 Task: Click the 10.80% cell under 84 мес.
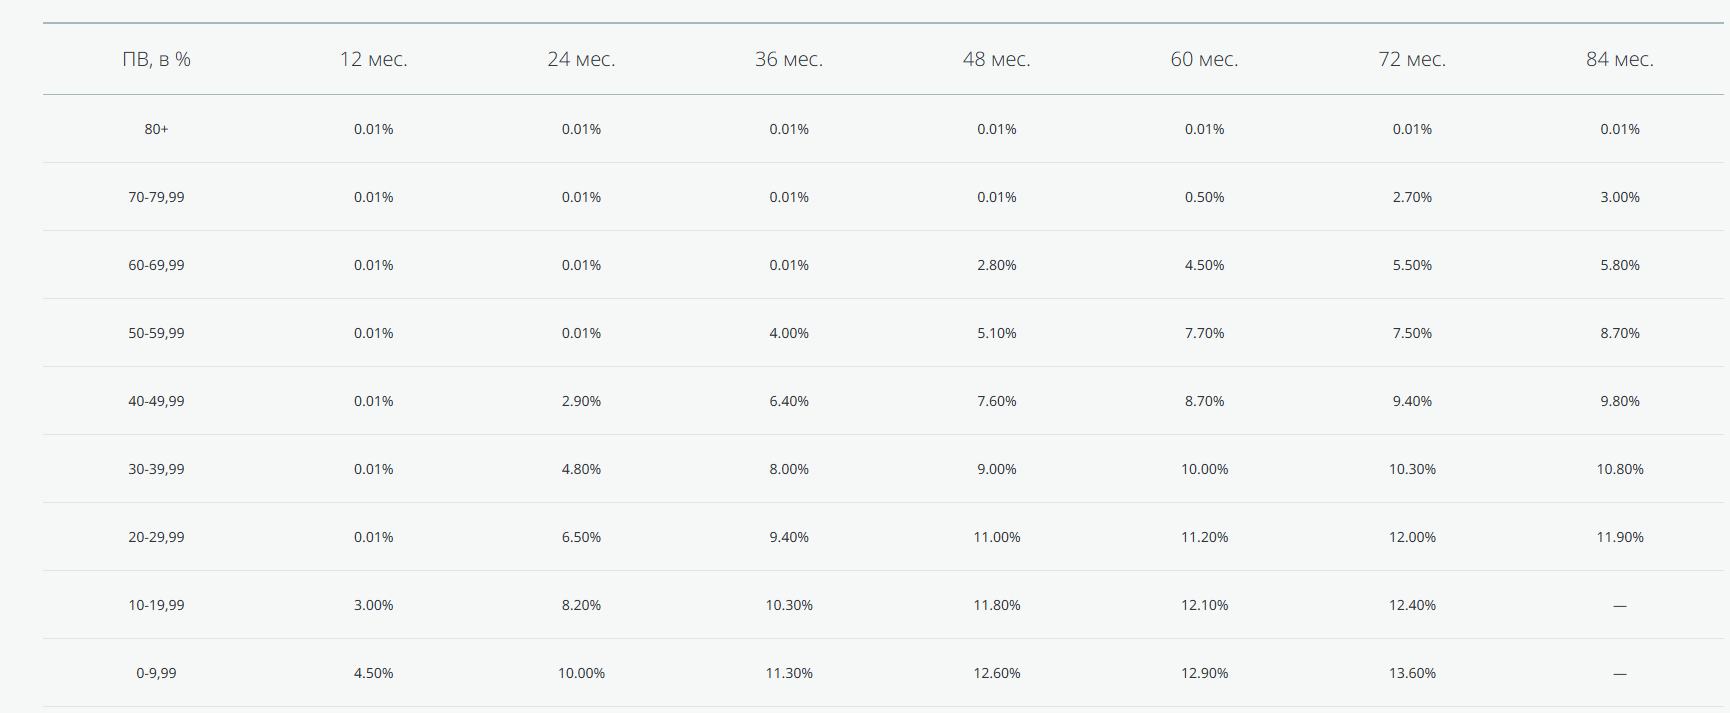[1619, 469]
